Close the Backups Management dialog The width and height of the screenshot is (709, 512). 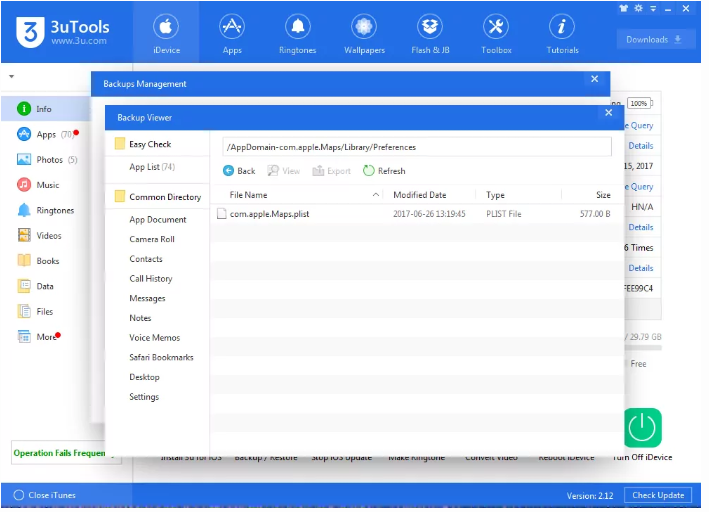[595, 79]
